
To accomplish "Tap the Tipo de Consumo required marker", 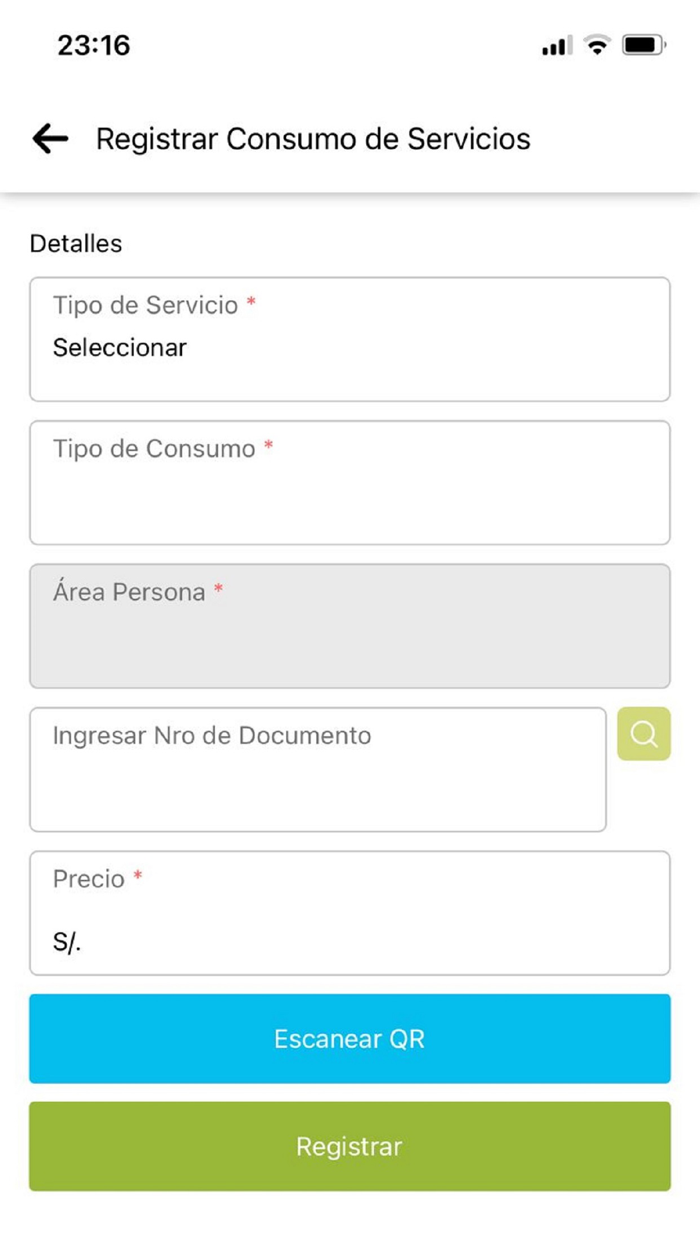I will (268, 446).
